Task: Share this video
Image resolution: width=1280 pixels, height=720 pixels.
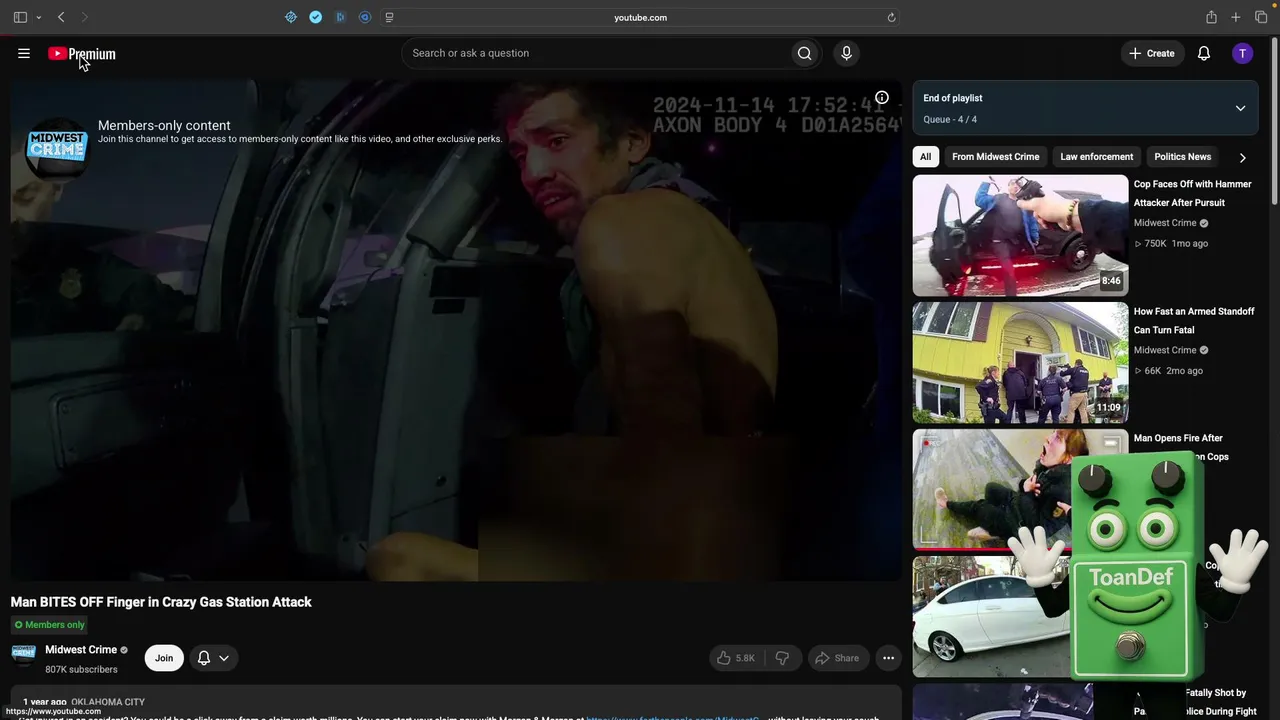Action: pos(838,658)
